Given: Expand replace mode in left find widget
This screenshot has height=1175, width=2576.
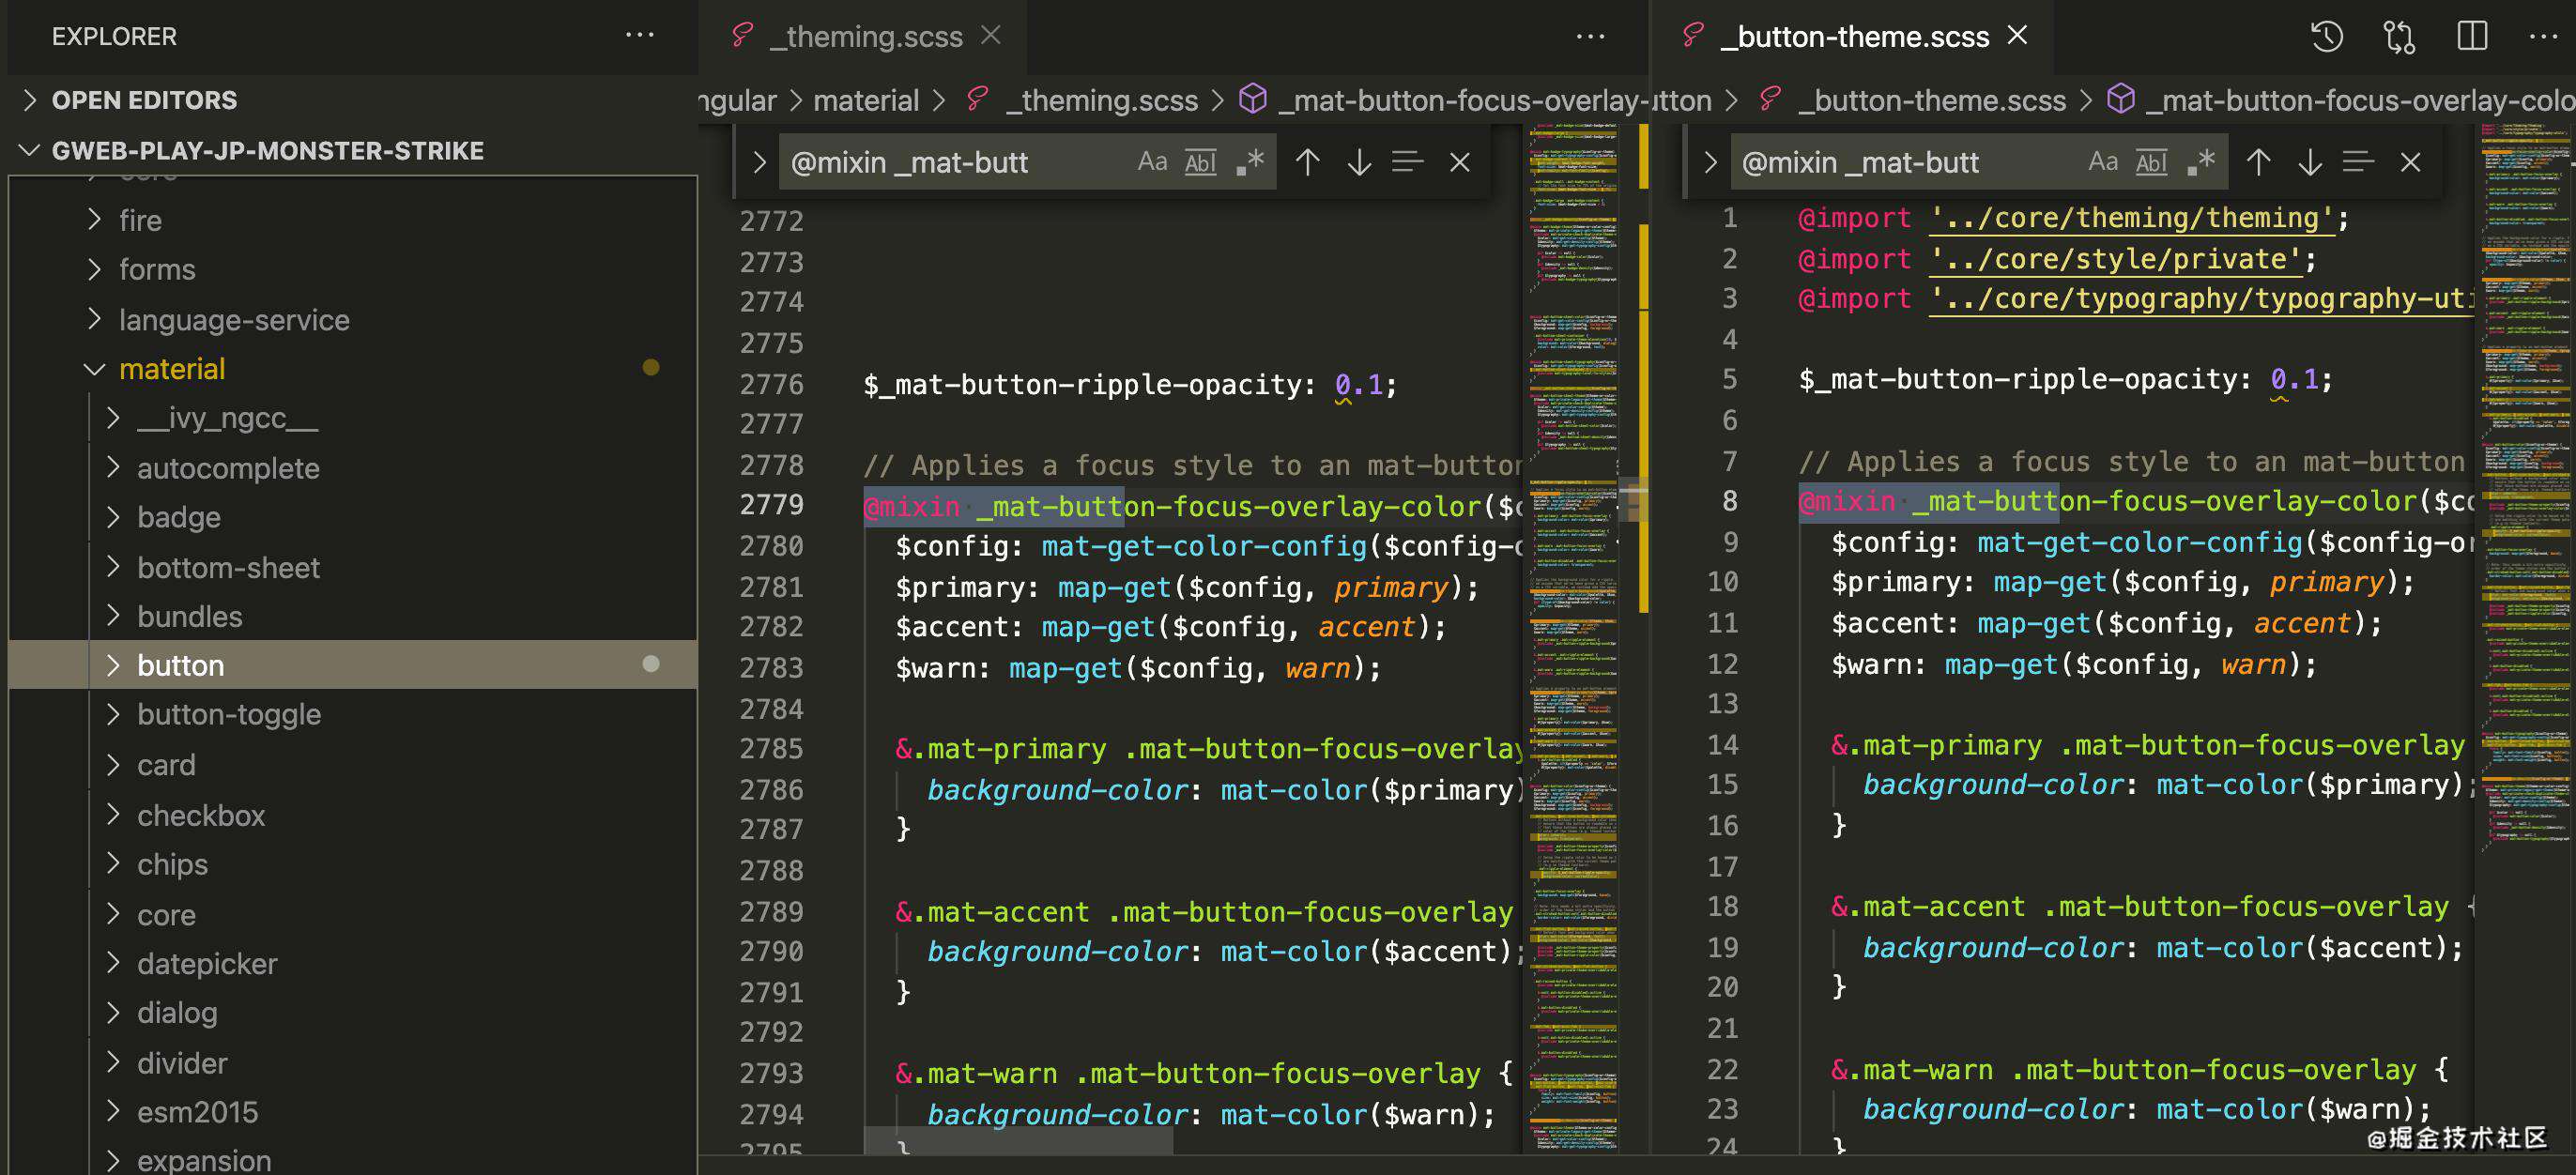Looking at the screenshot, I should pos(759,162).
